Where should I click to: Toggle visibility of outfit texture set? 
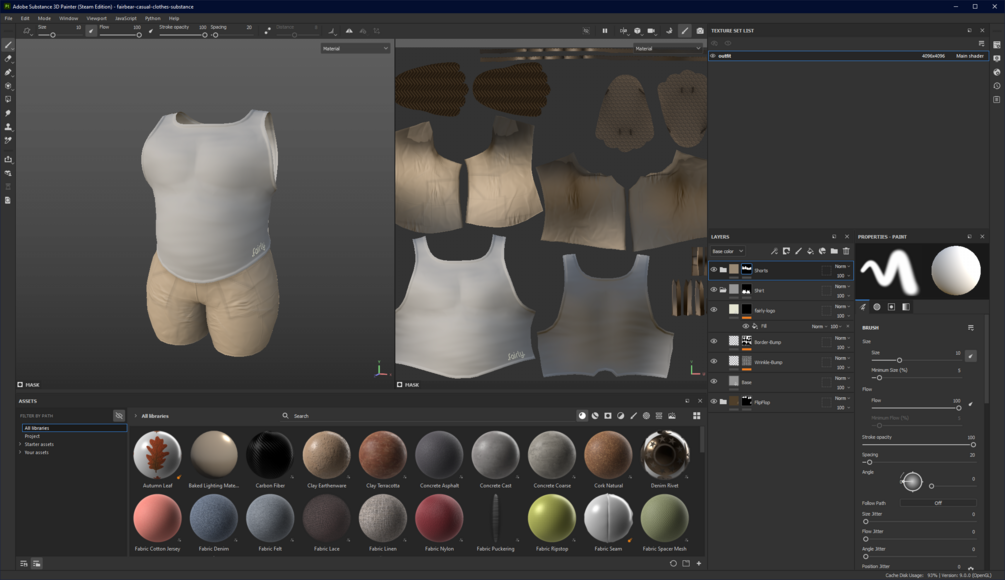(713, 56)
